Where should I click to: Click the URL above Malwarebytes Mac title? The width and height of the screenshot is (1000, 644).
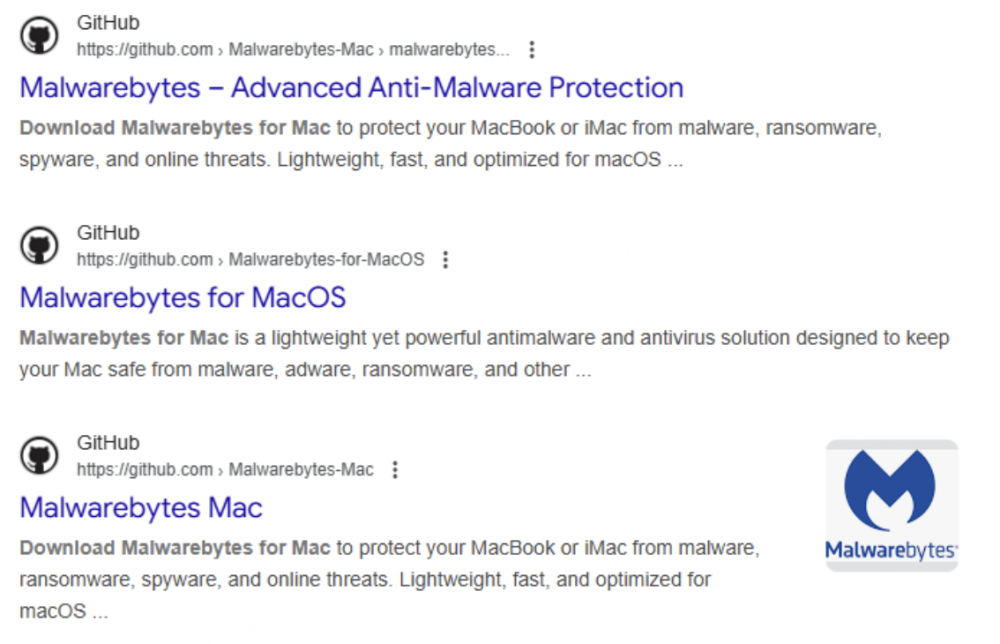pos(225,470)
